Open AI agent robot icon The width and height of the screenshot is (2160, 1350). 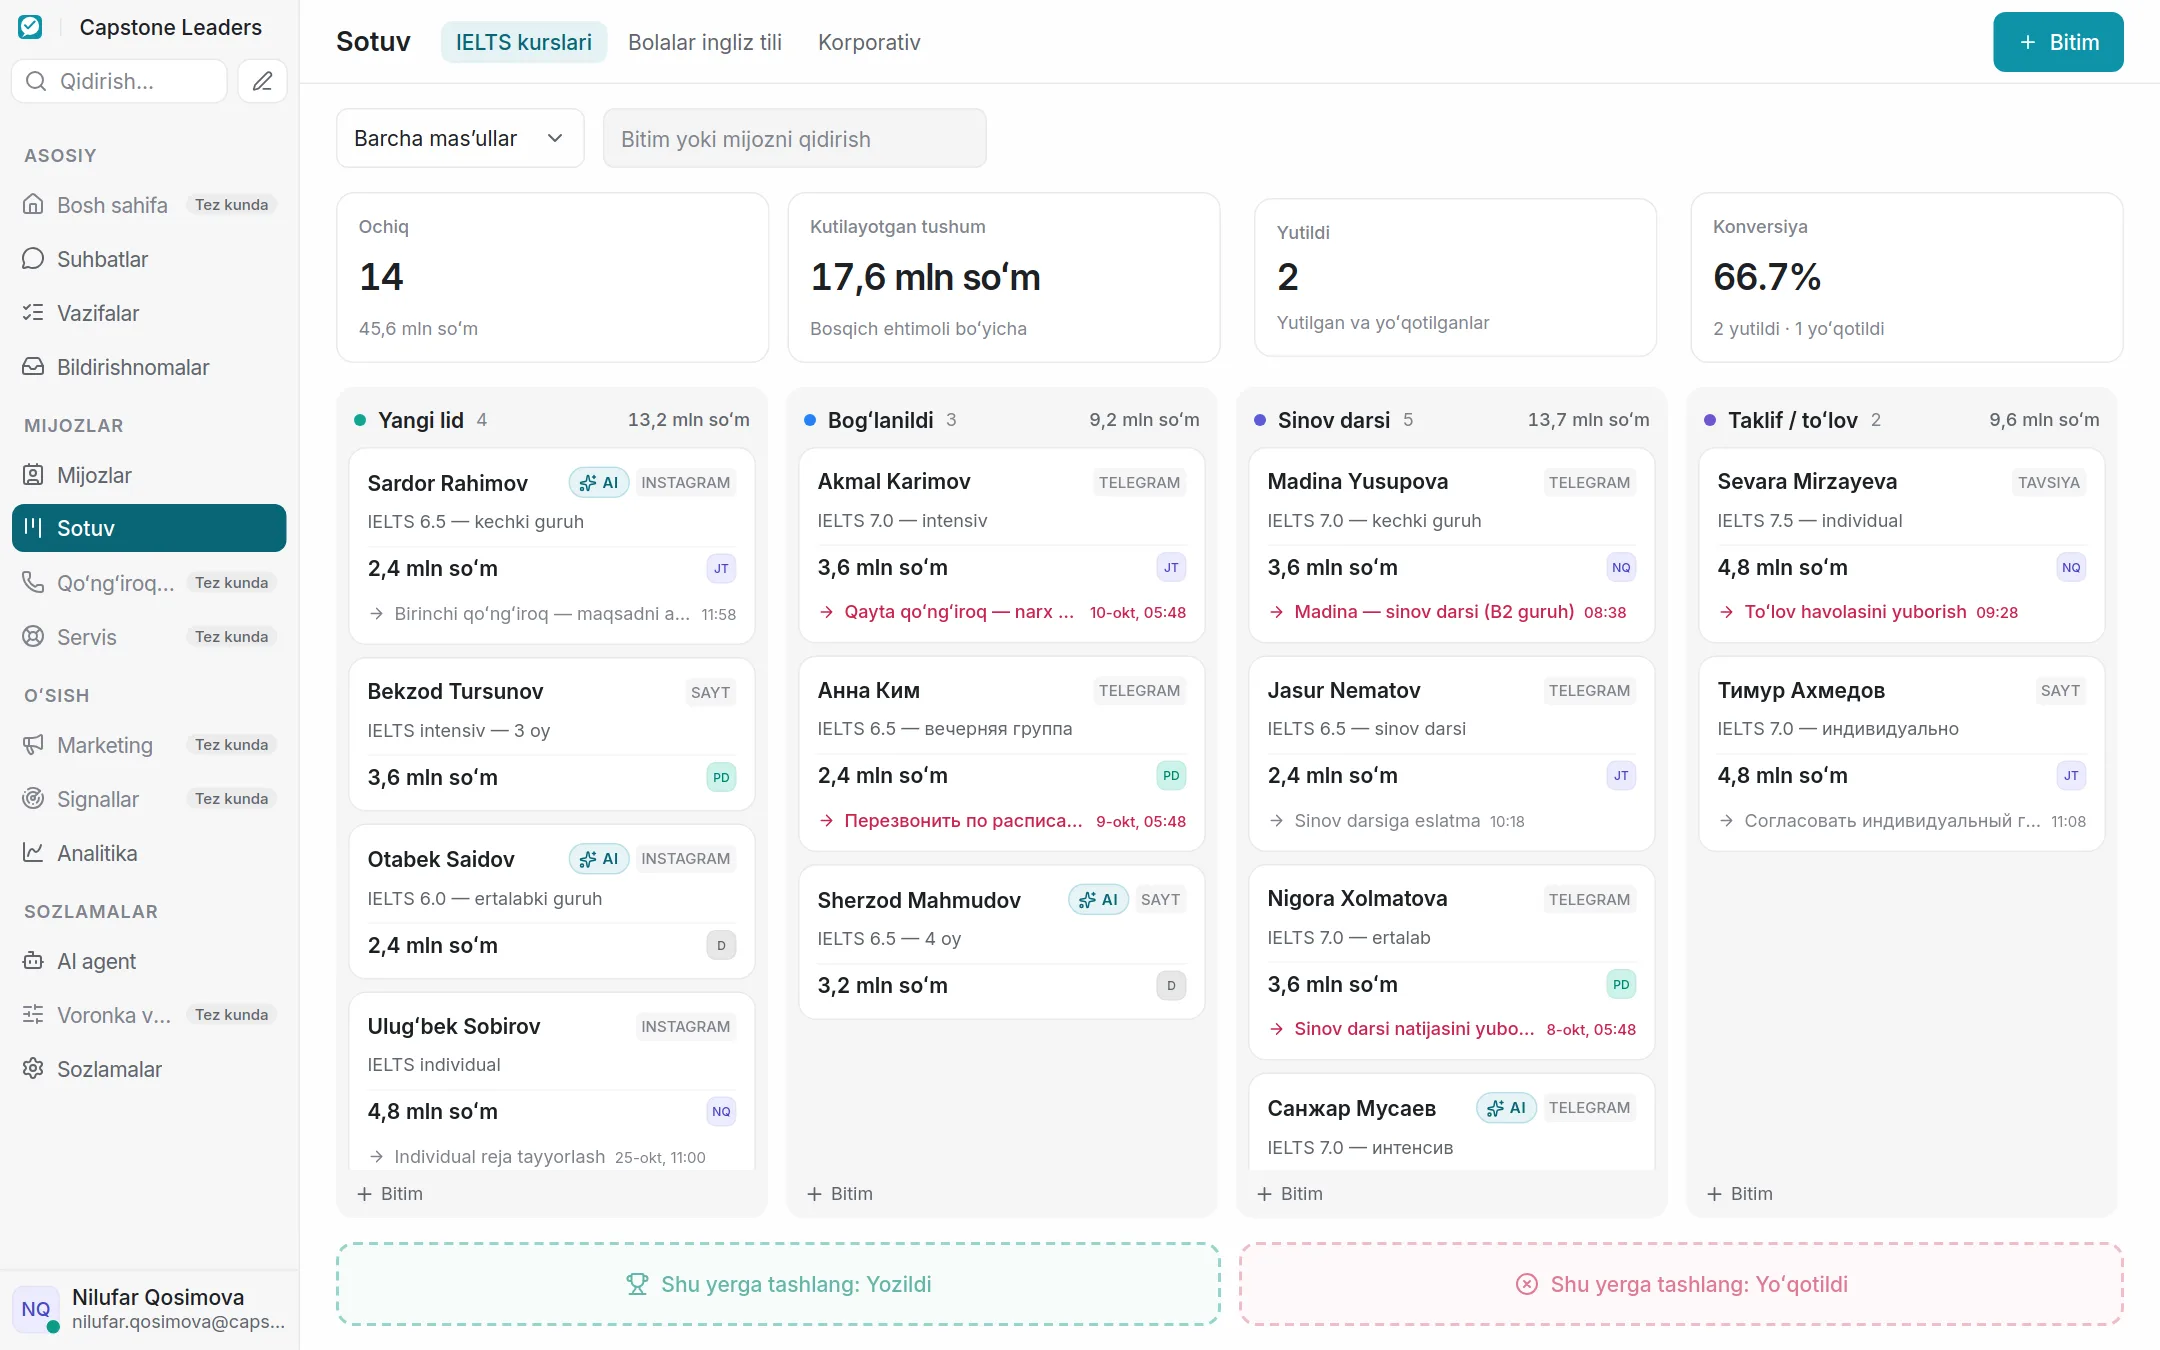(33, 961)
